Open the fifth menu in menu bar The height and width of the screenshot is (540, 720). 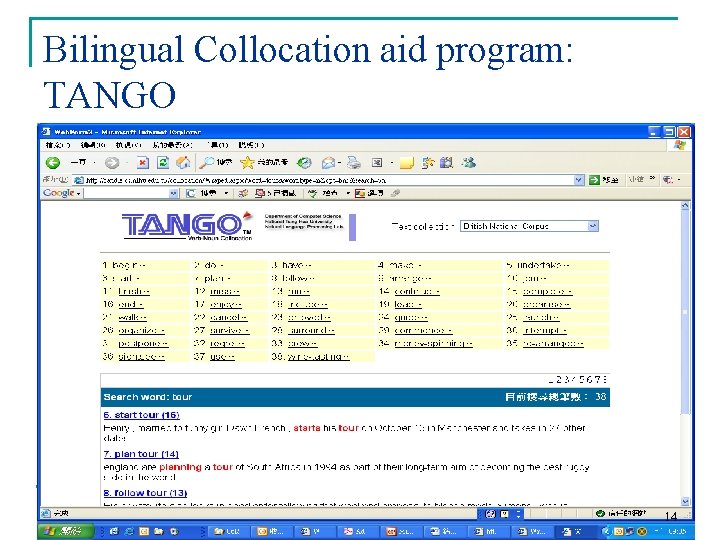pyautogui.click(x=218, y=145)
